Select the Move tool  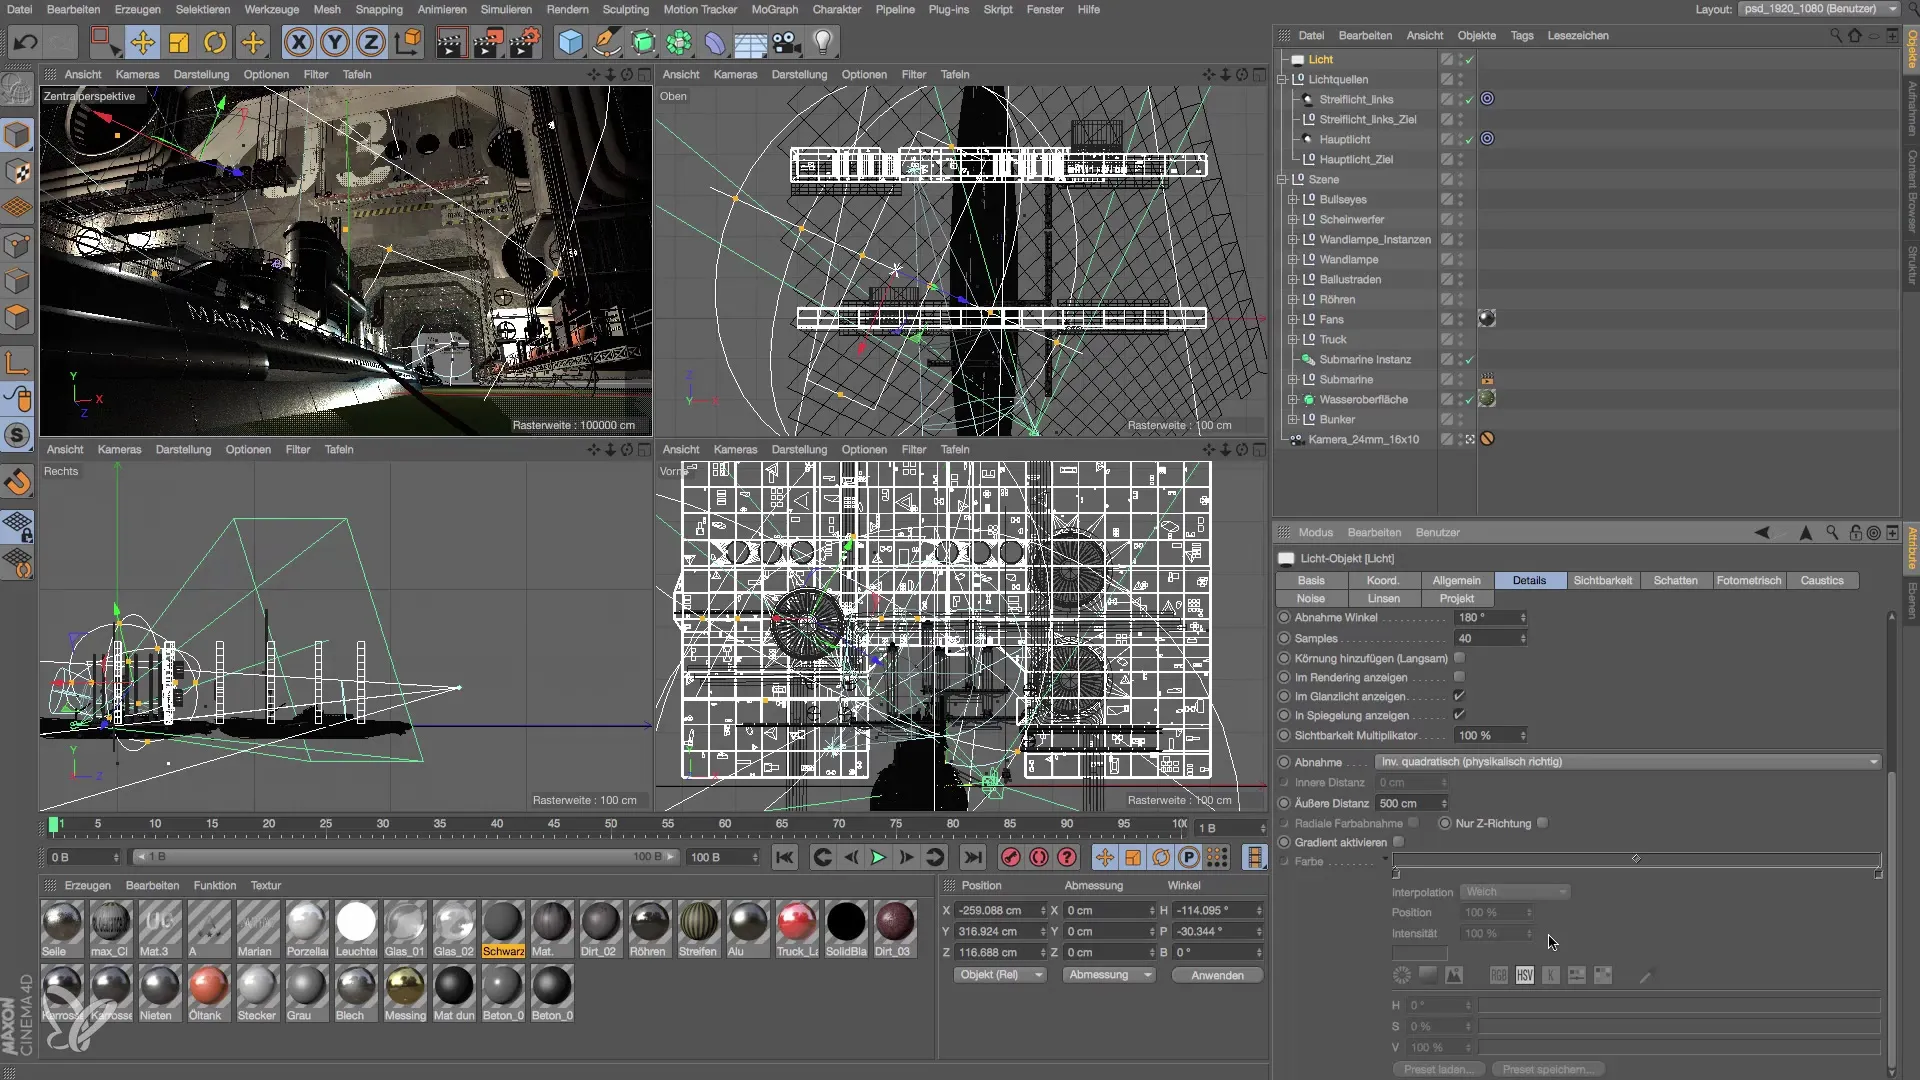point(143,42)
